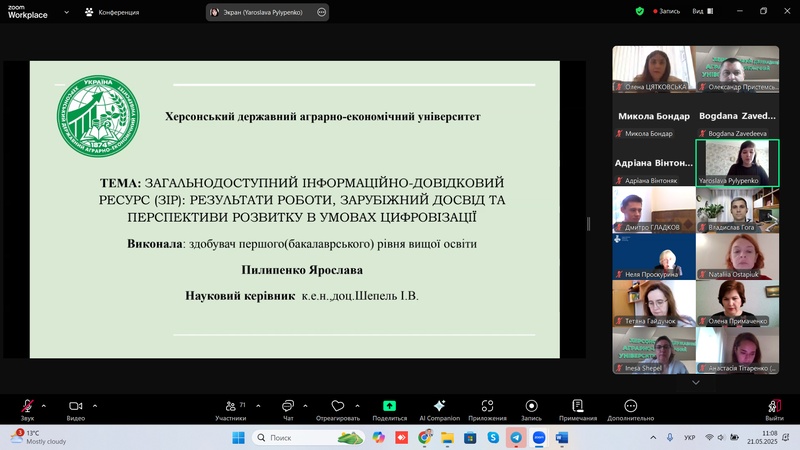
Task: Open File Explorer from the taskbar
Action: tap(447, 438)
